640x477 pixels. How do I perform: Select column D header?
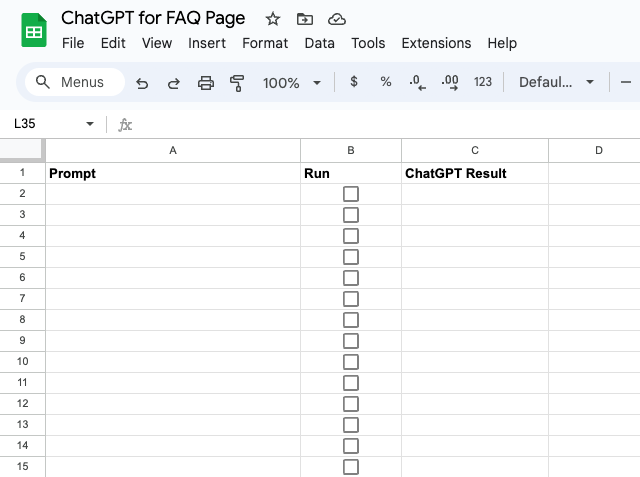coord(594,151)
